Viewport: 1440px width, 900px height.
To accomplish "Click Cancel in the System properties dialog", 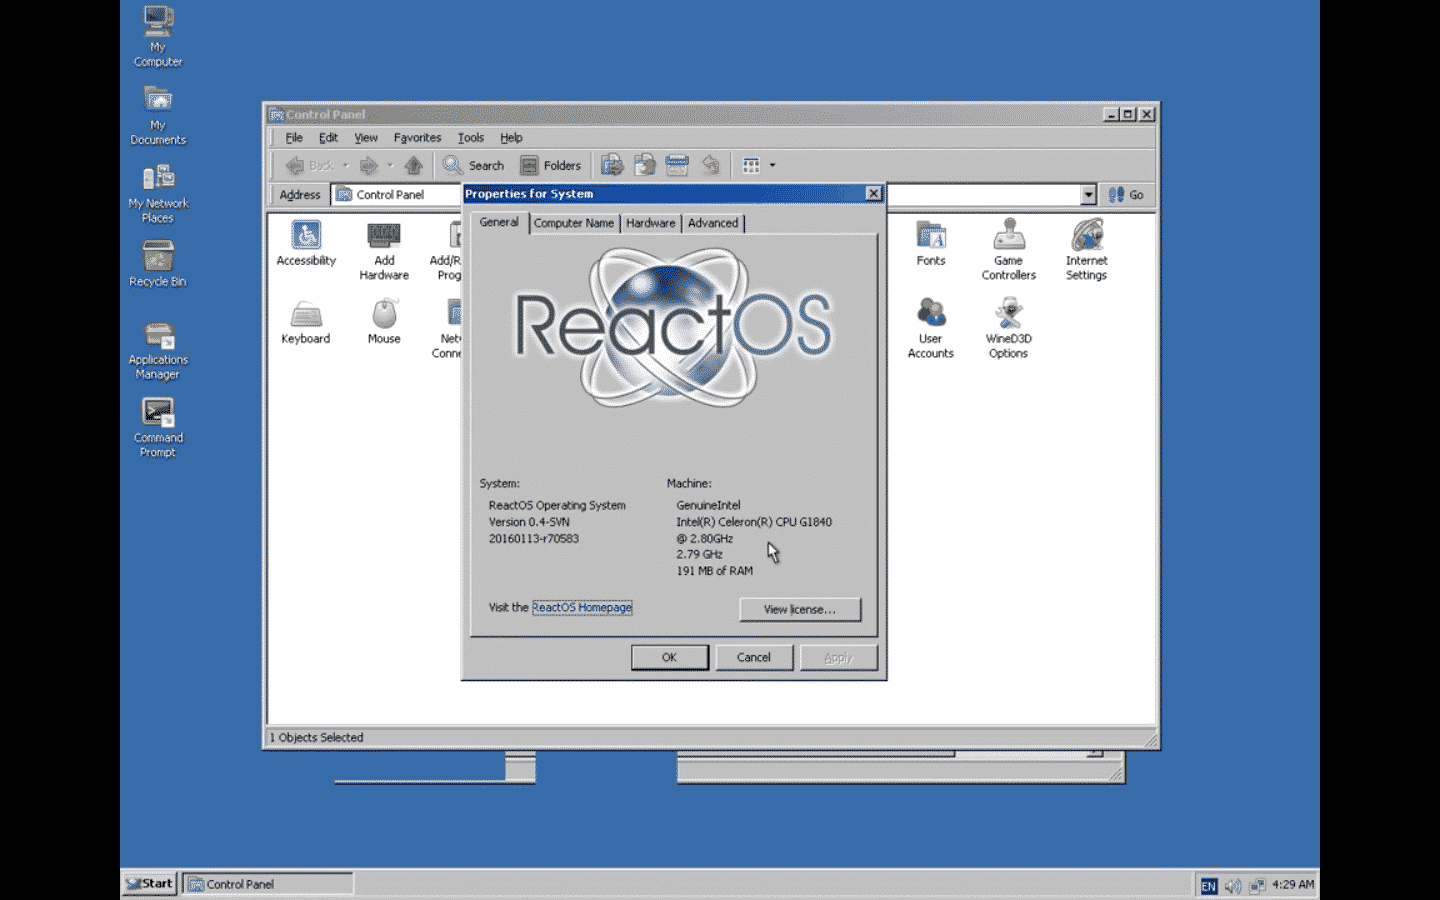I will coord(754,657).
